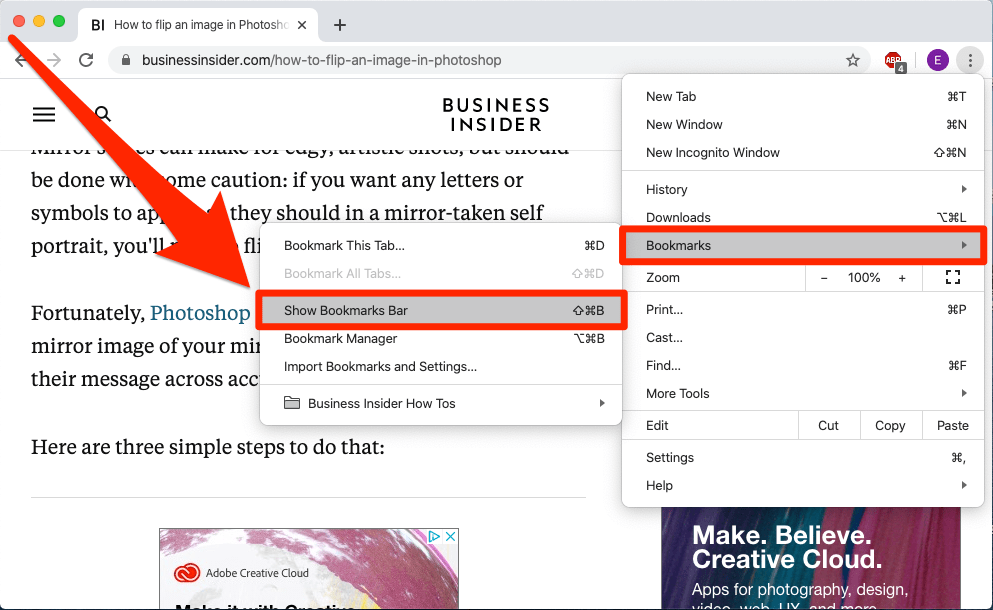Decrease zoom with the minus button

pyautogui.click(x=824, y=277)
